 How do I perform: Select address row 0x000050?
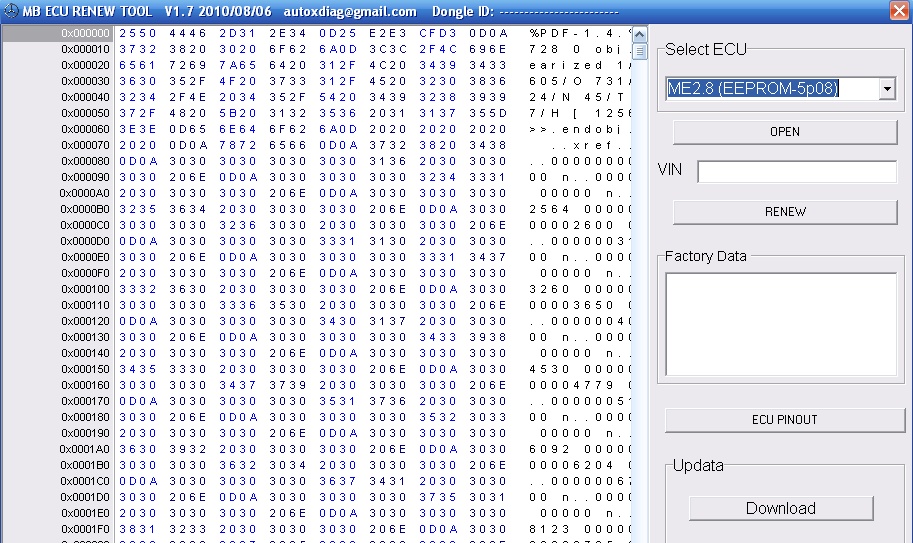click(85, 113)
